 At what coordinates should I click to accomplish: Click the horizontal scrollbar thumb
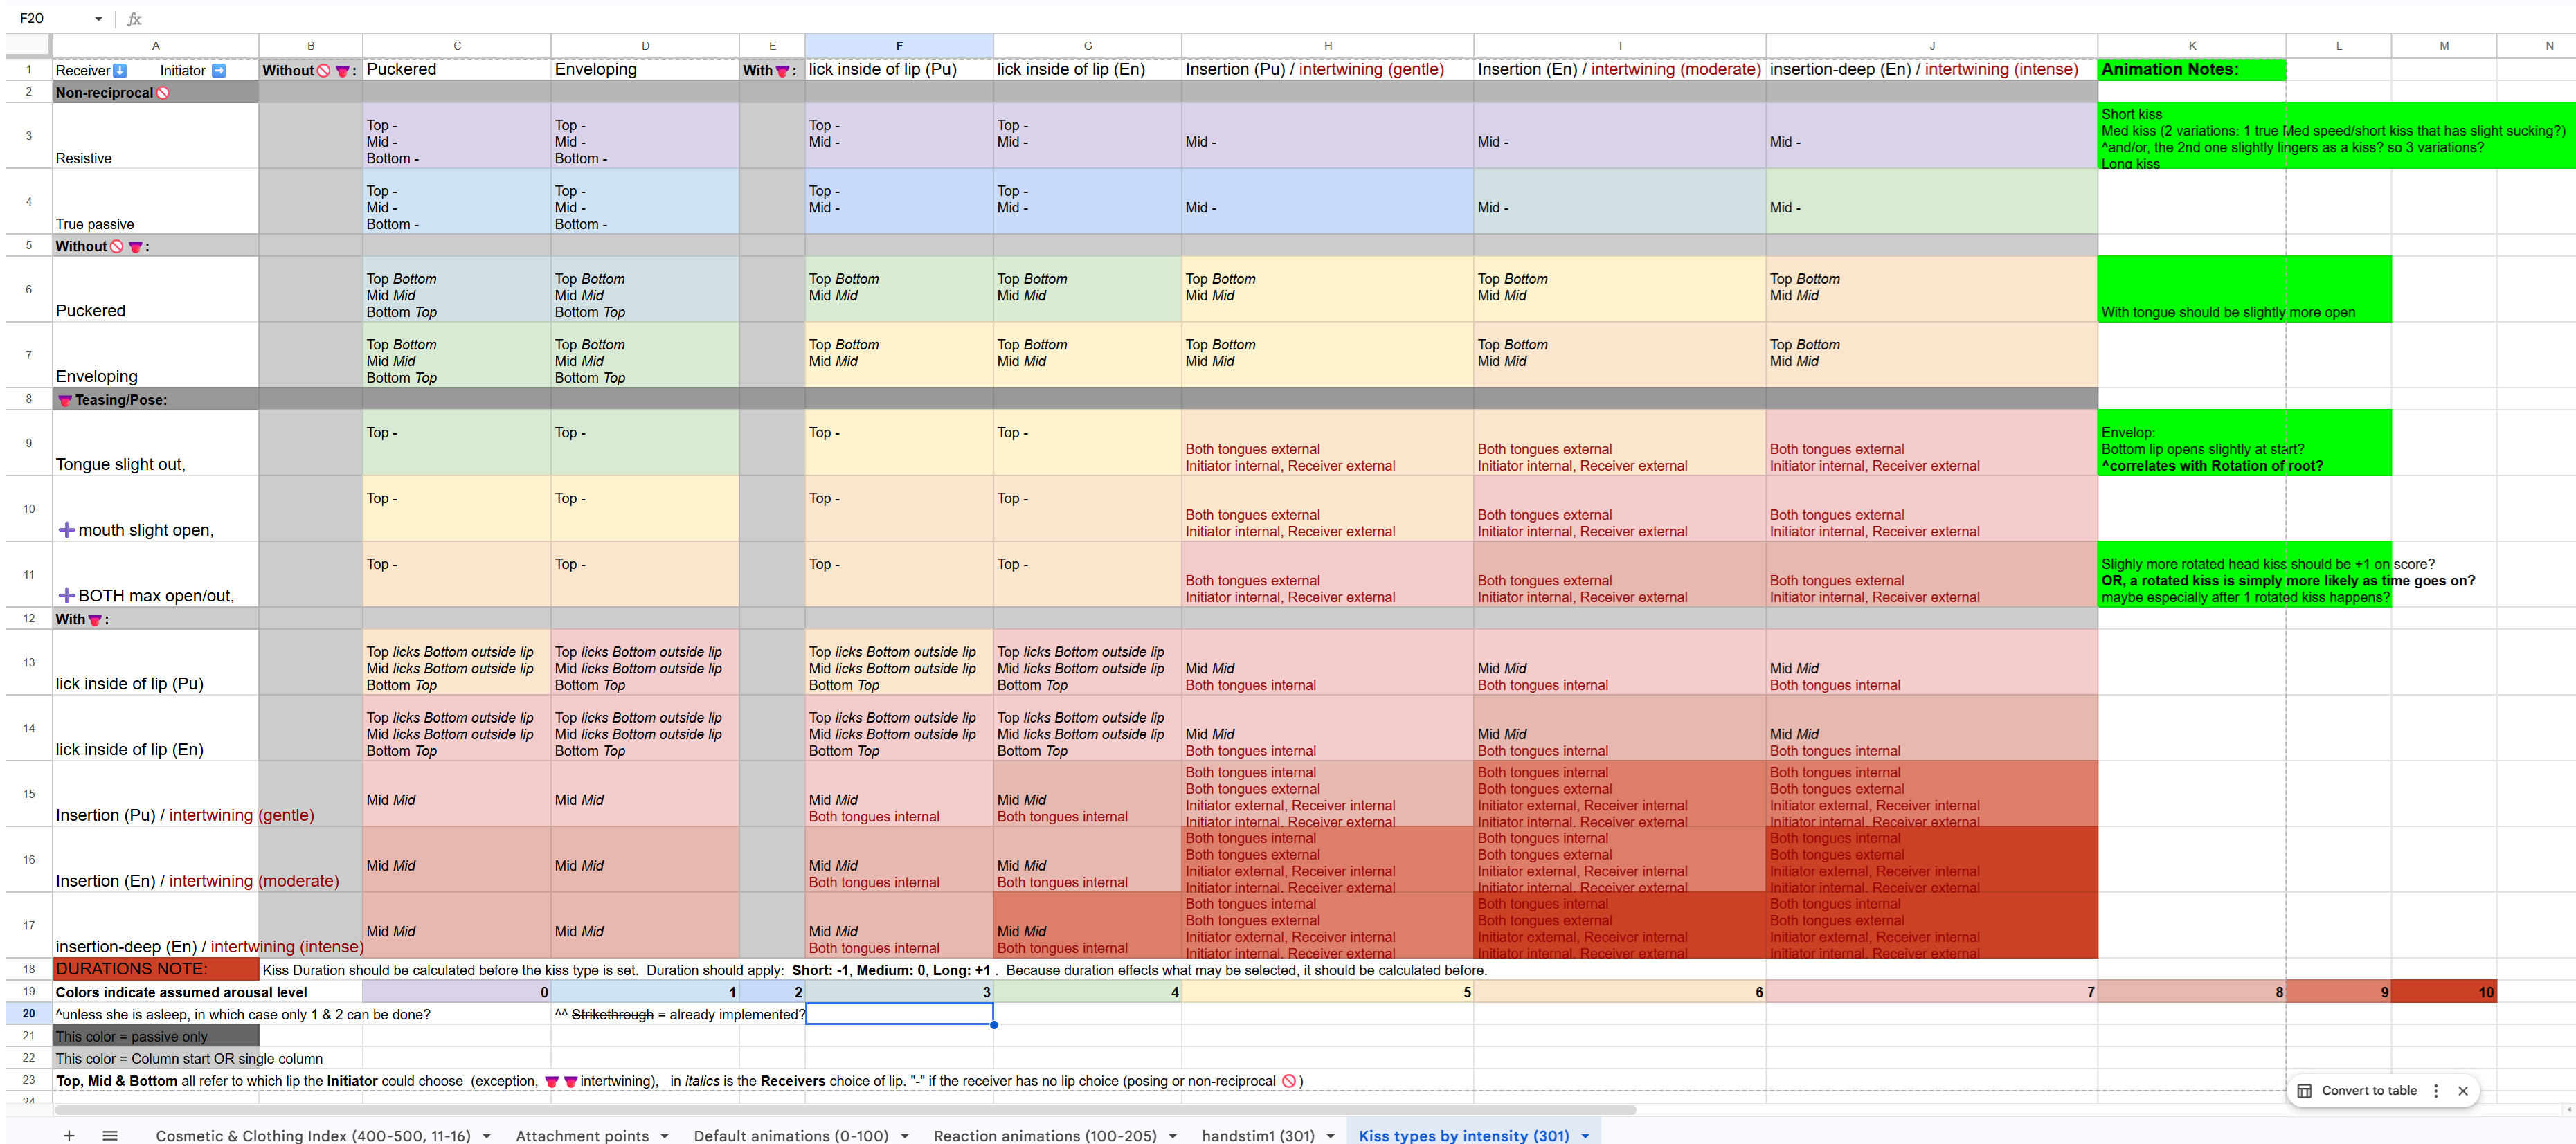[845, 1110]
